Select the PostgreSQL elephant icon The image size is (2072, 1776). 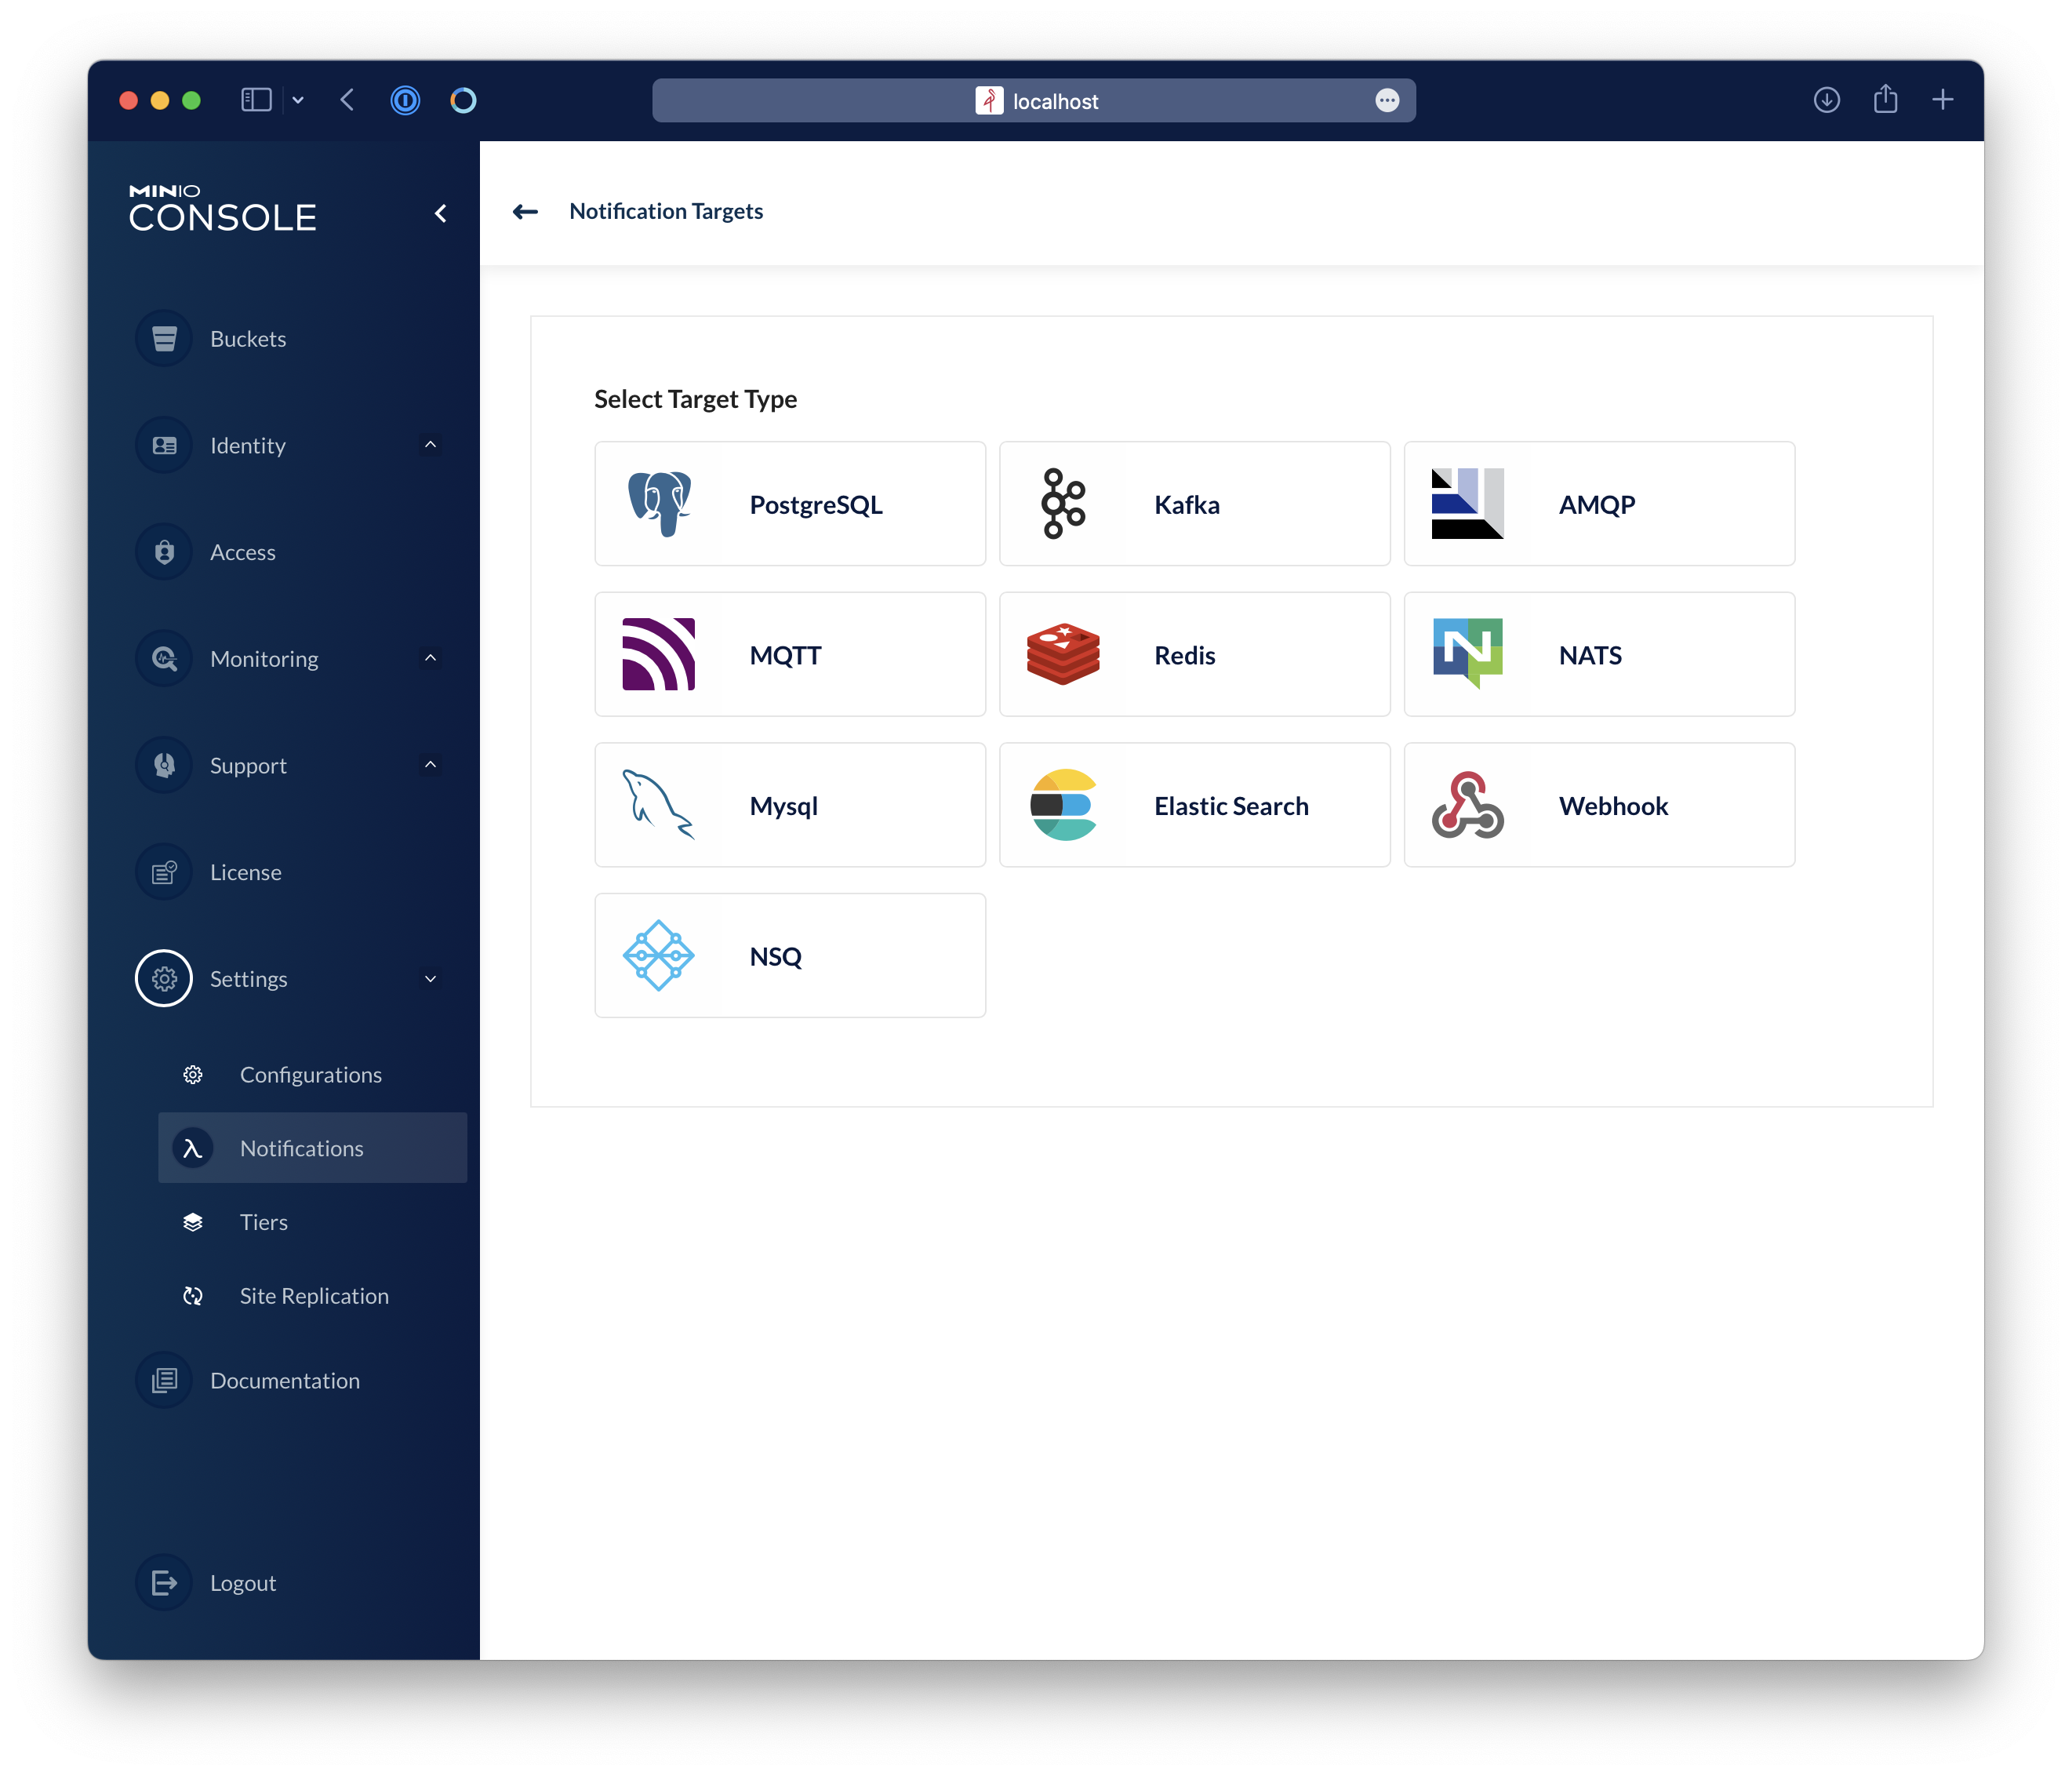pyautogui.click(x=659, y=504)
